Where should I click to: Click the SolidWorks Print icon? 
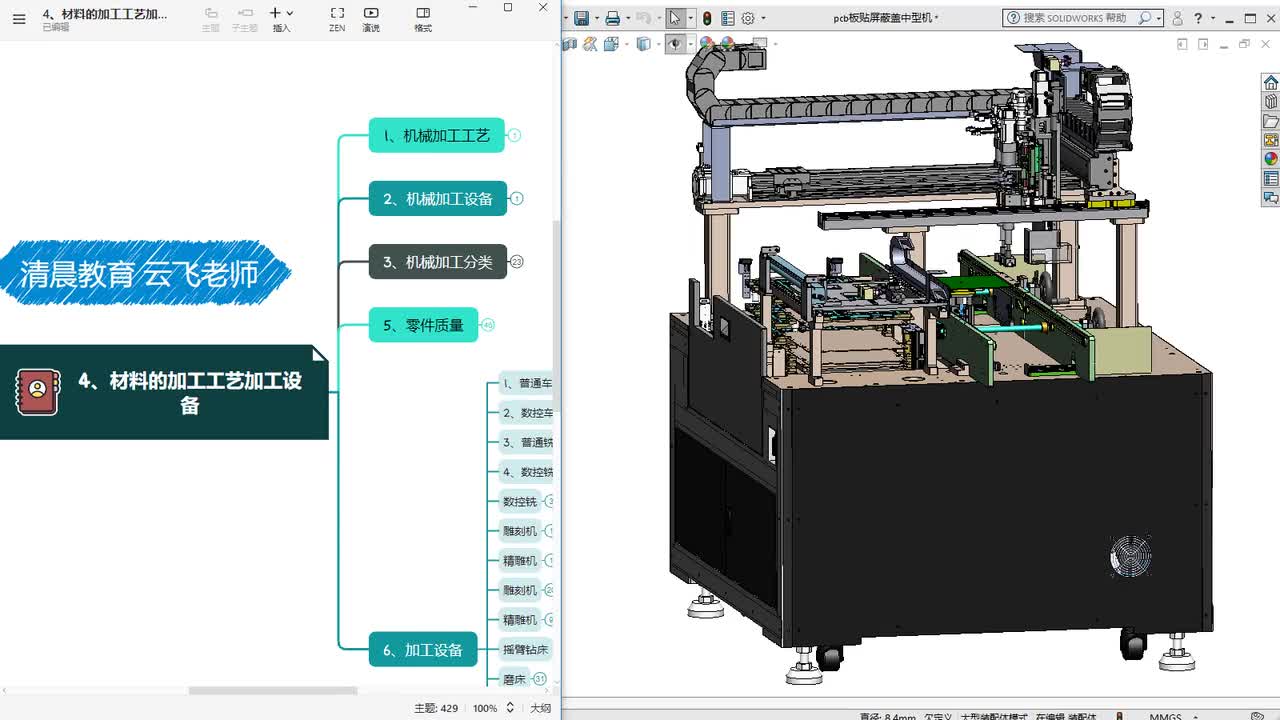pyautogui.click(x=612, y=18)
